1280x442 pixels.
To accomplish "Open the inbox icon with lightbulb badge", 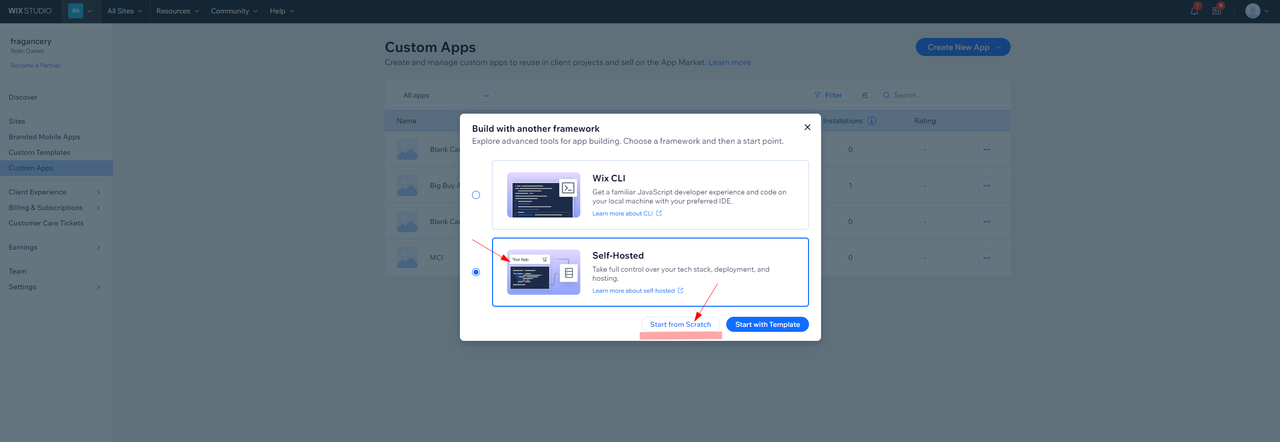I will [x=1217, y=11].
